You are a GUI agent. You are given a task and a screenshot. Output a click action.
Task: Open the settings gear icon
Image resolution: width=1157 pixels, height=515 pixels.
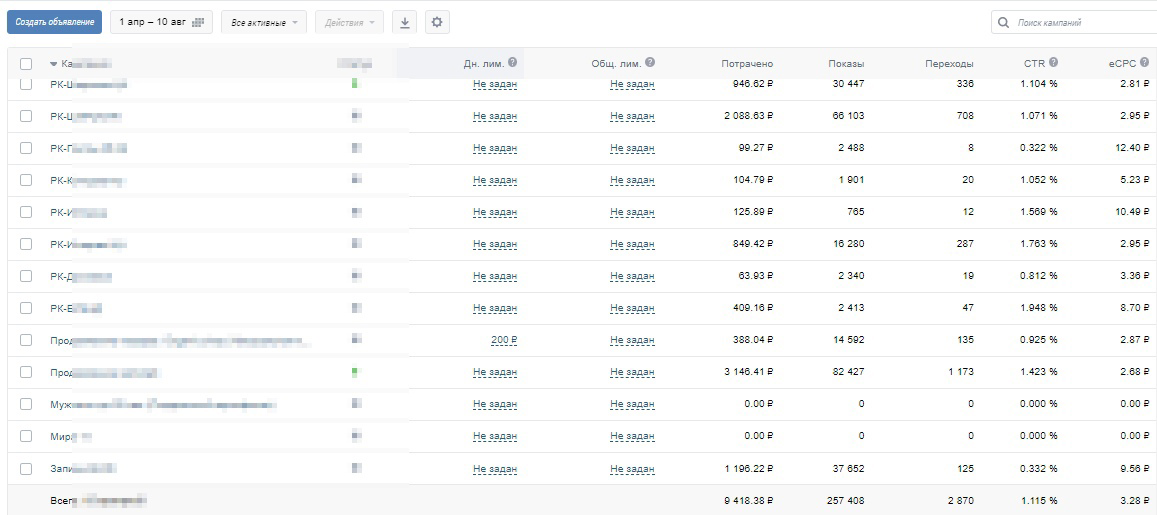[437, 22]
